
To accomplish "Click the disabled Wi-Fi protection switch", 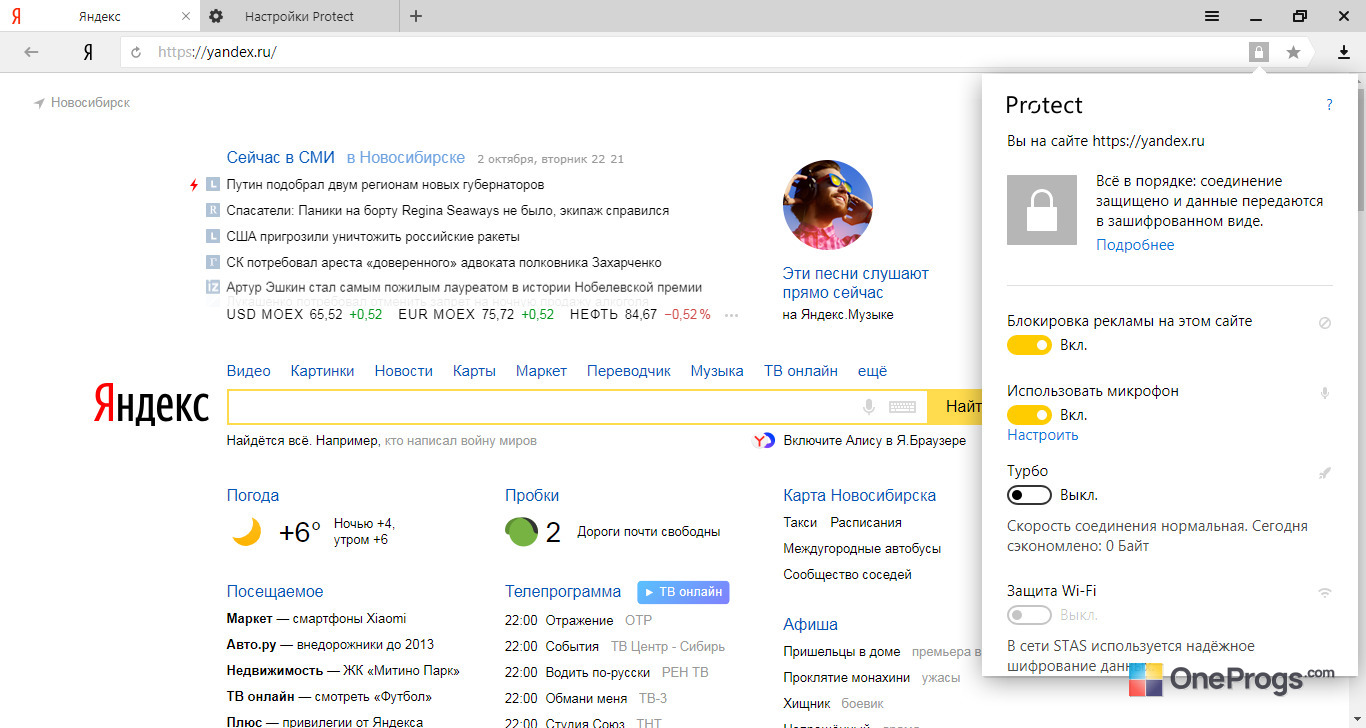I will click(x=1029, y=615).
